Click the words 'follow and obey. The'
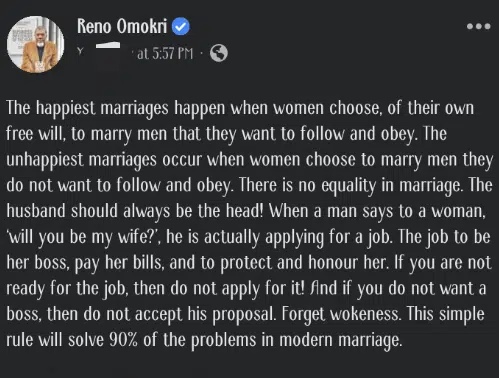Viewport: 499px width, 378px height. 373,134
